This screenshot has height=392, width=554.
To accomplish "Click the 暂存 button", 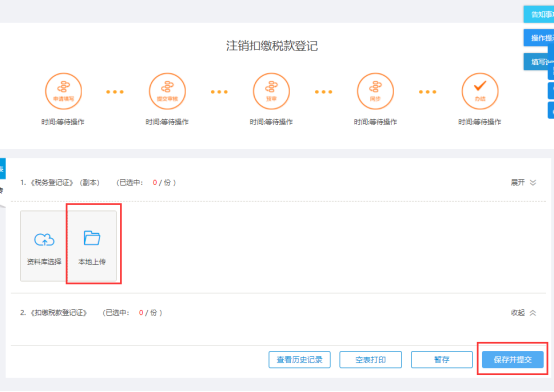I will pos(442,359).
